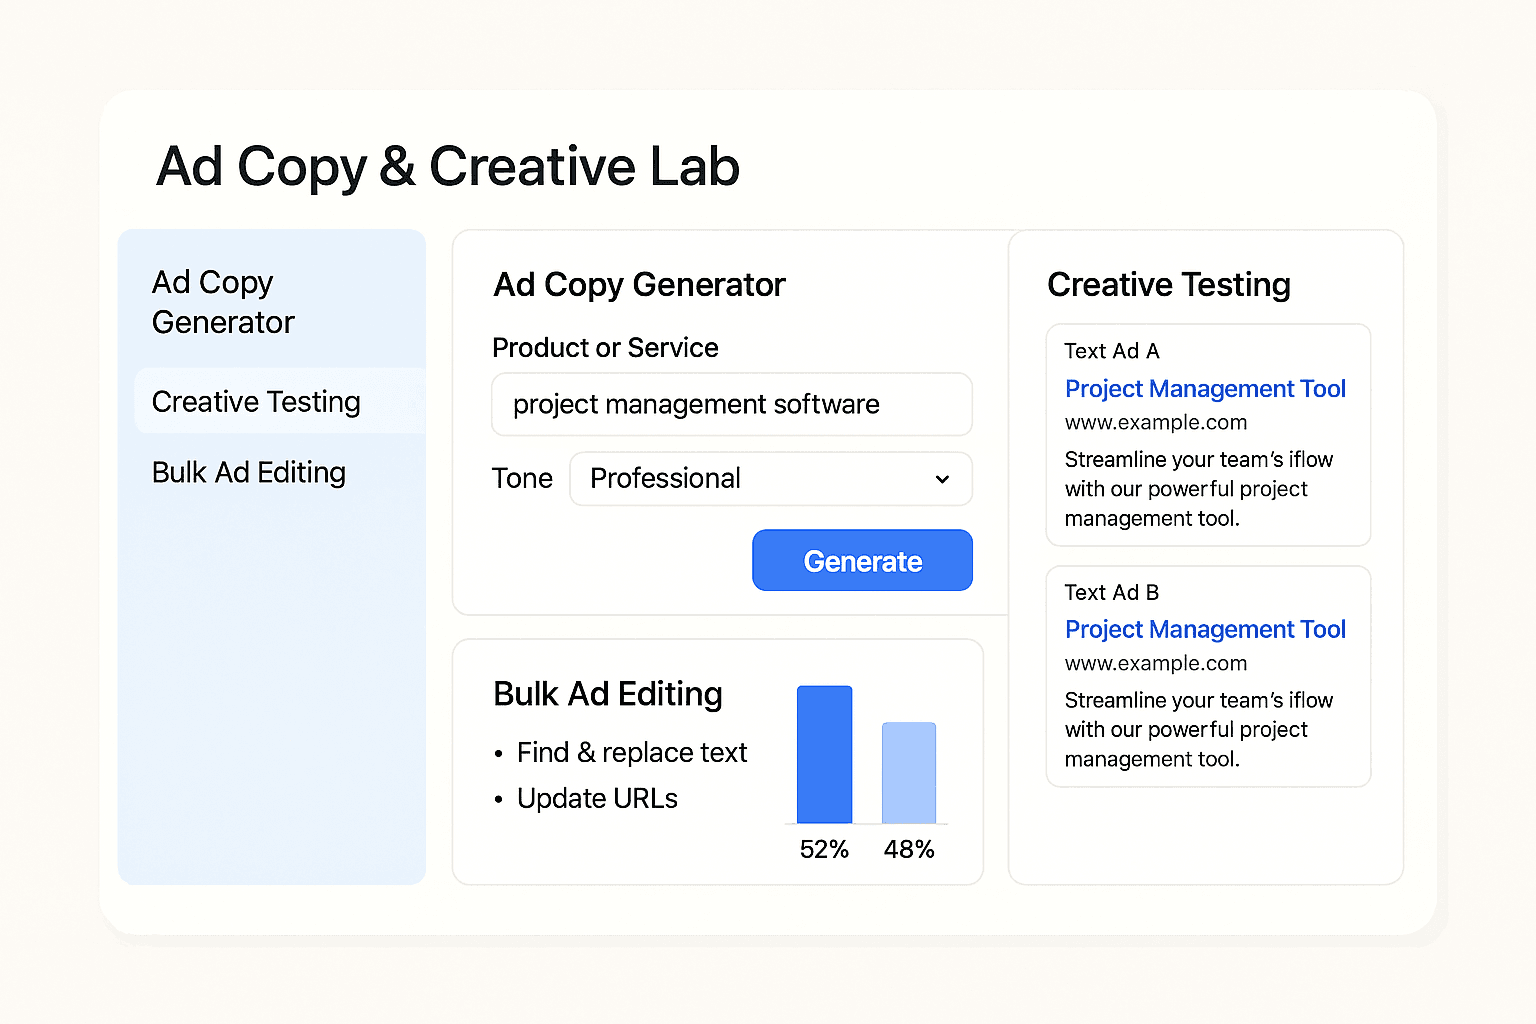Select the light blue 48% chart bar
The width and height of the screenshot is (1536, 1024).
pos(909,773)
